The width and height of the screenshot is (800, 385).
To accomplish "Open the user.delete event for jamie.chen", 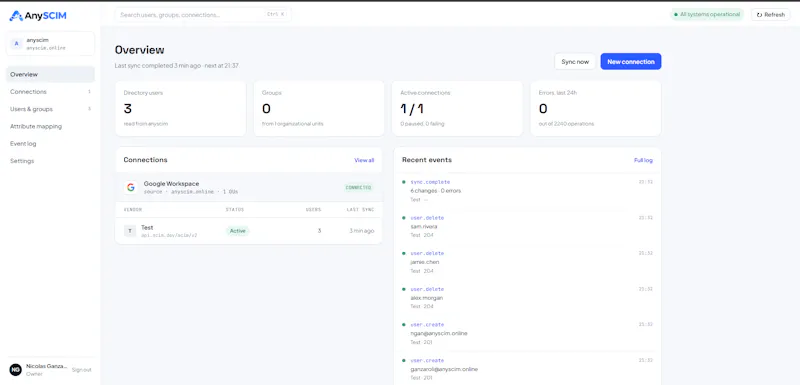I will point(527,262).
